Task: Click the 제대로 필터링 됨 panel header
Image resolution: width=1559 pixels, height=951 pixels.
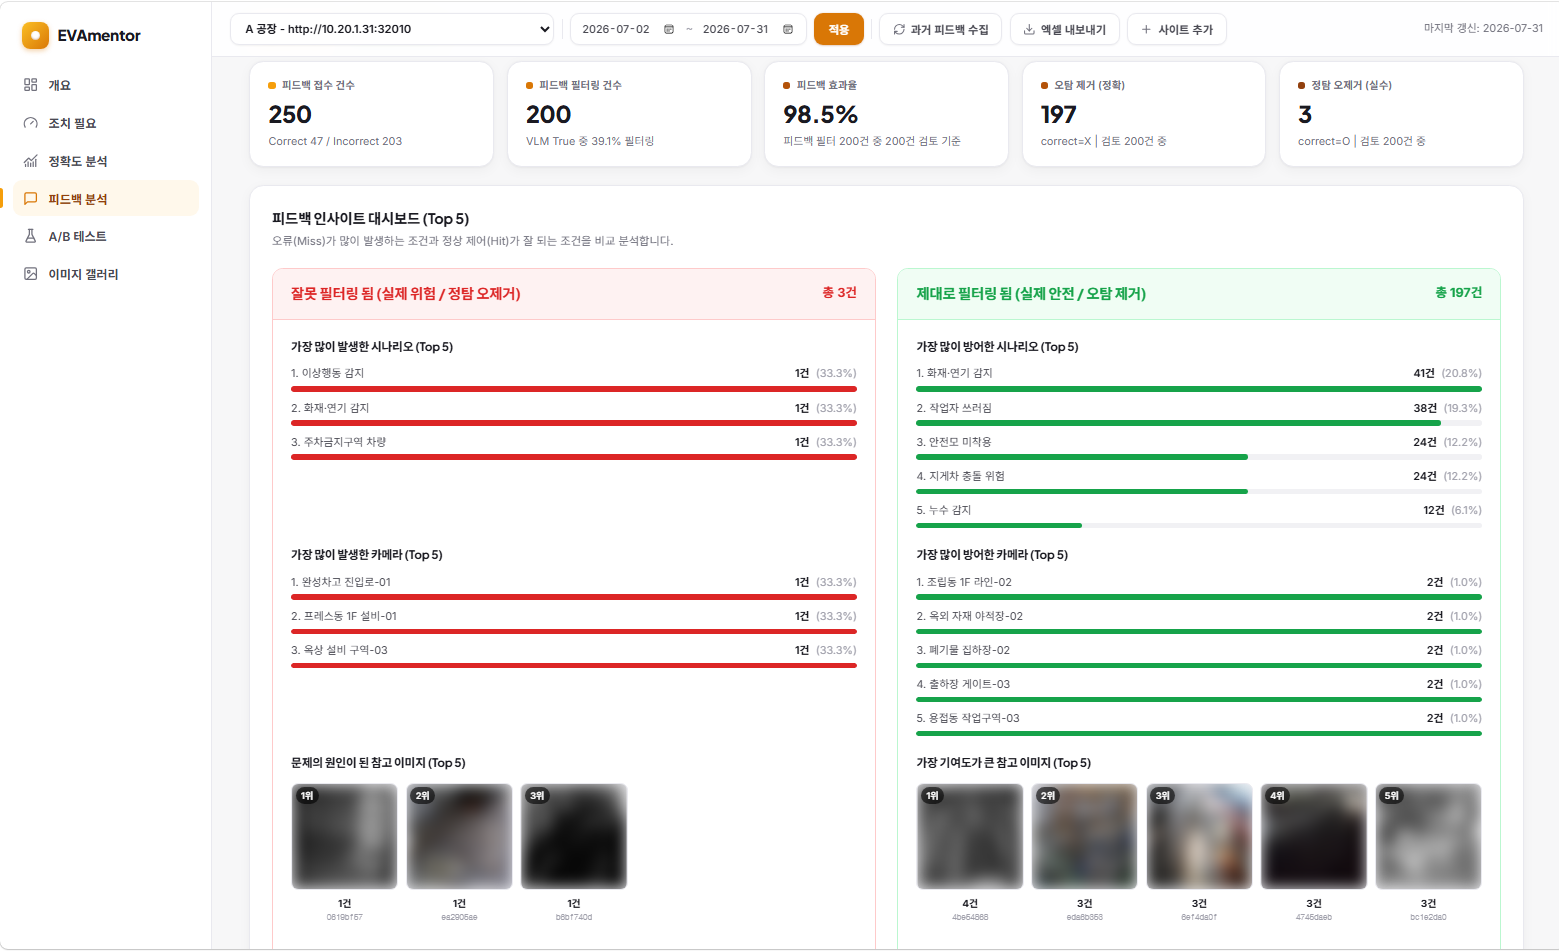Action: point(1199,294)
